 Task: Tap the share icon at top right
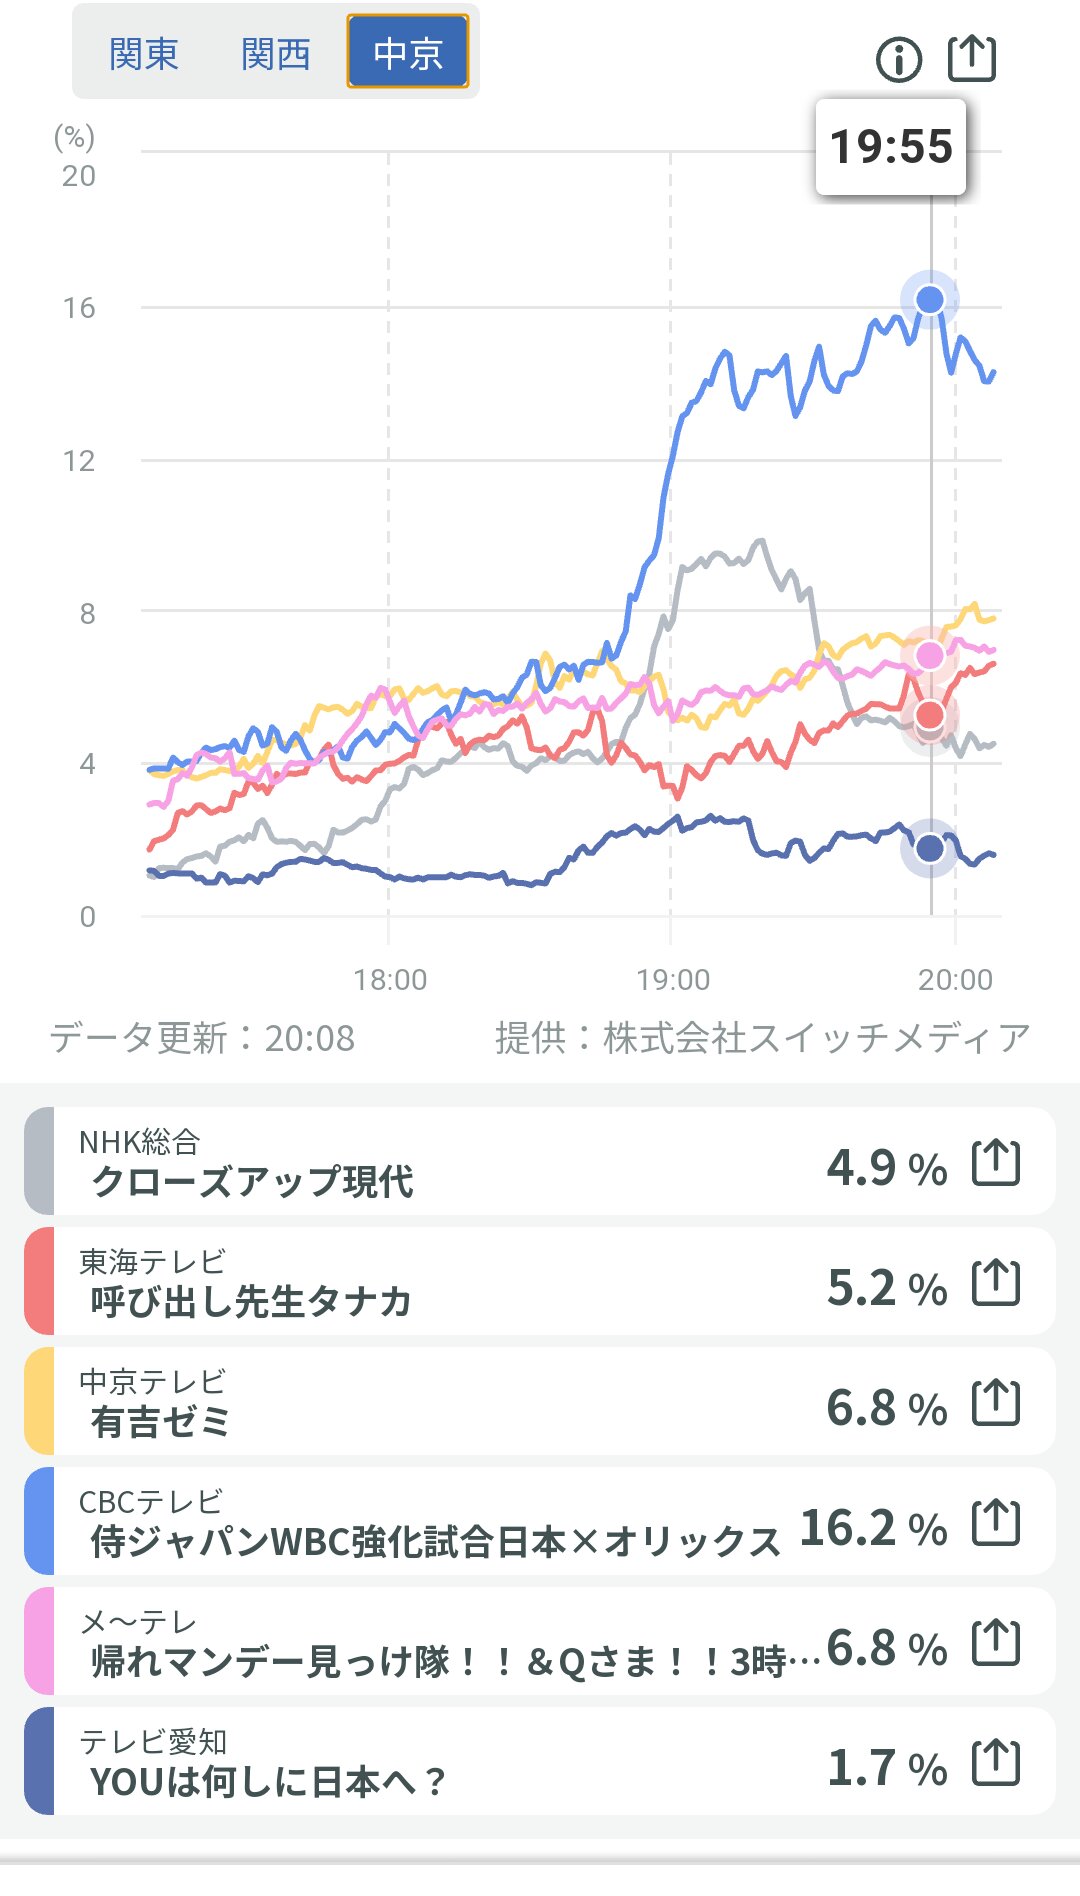tap(972, 58)
